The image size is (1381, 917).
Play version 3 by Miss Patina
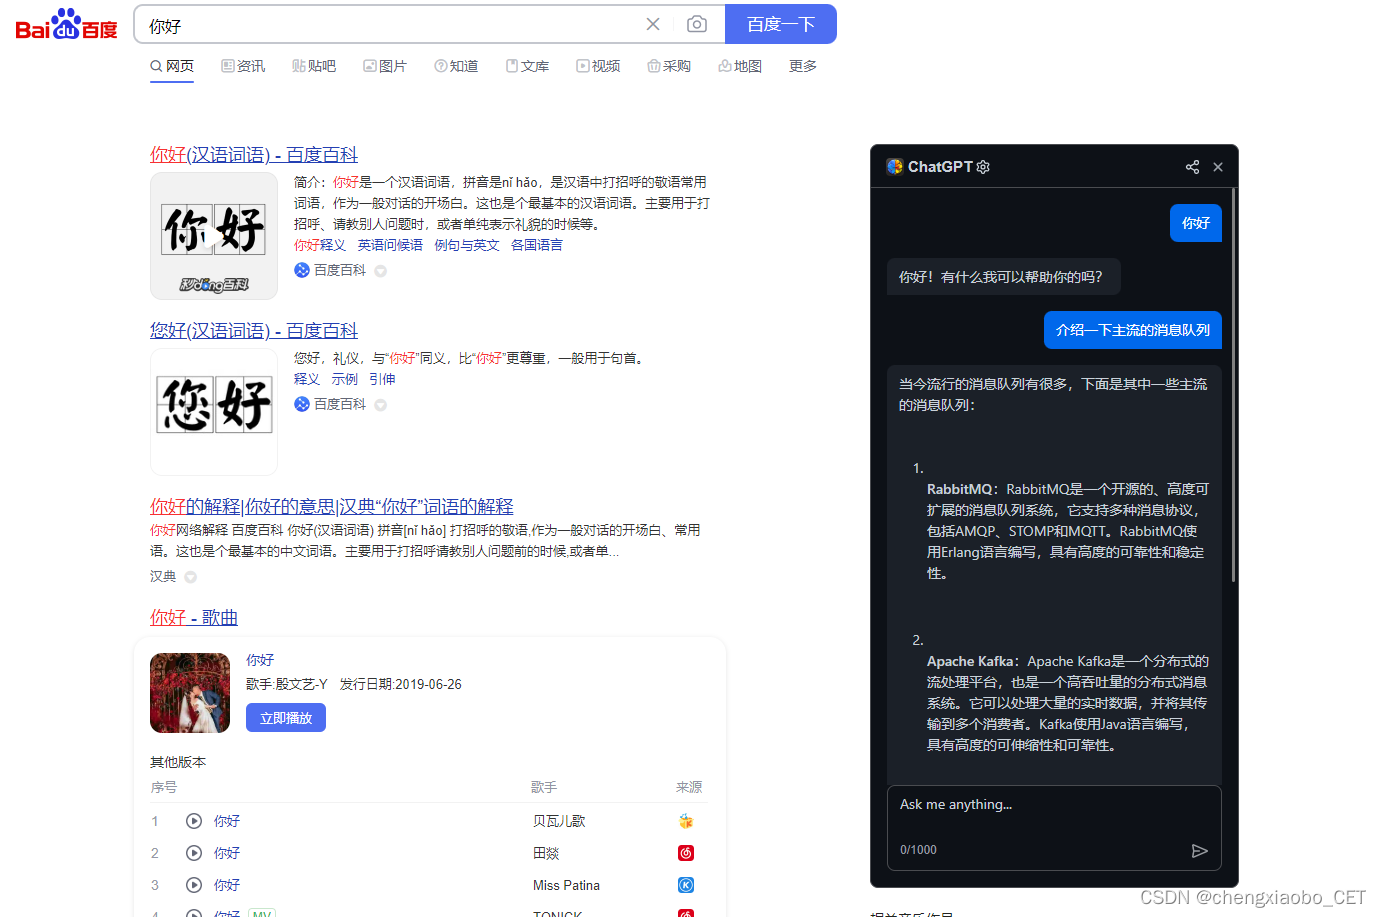(194, 885)
